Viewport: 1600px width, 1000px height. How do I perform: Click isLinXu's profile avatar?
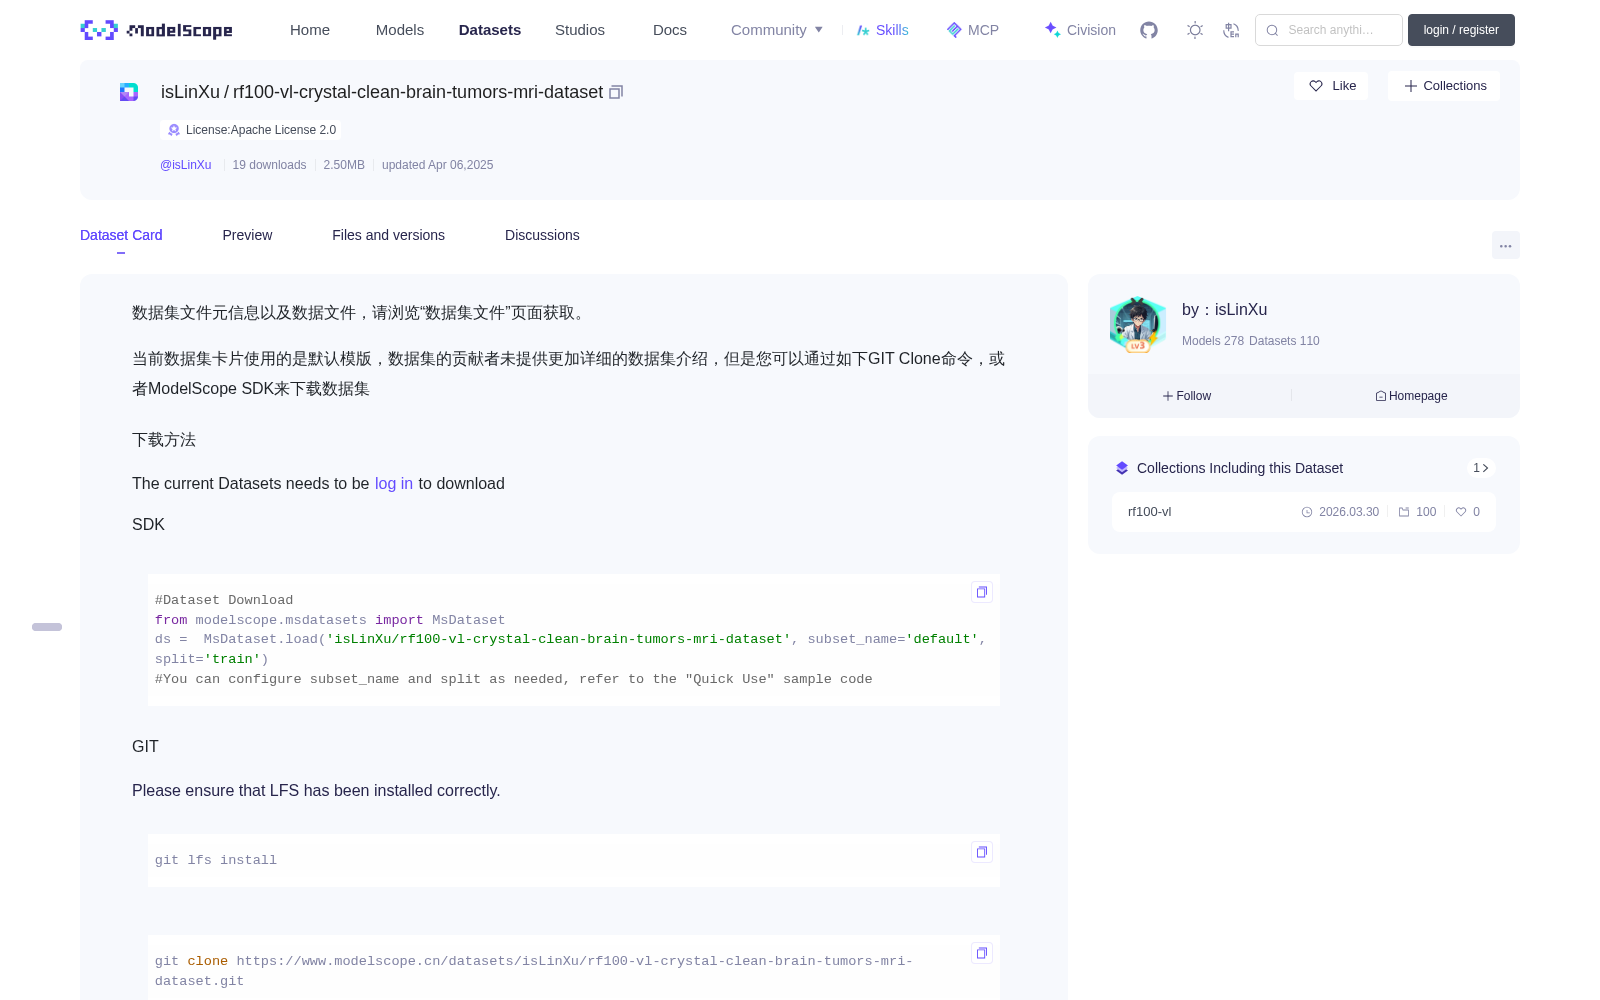coord(1138,325)
